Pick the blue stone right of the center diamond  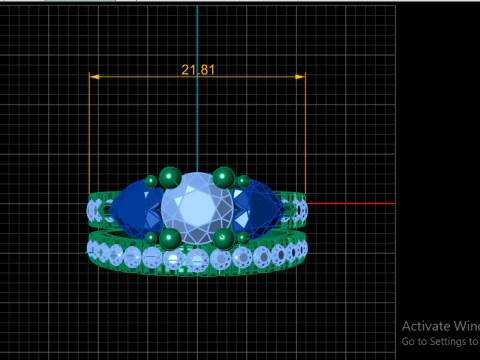point(259,209)
